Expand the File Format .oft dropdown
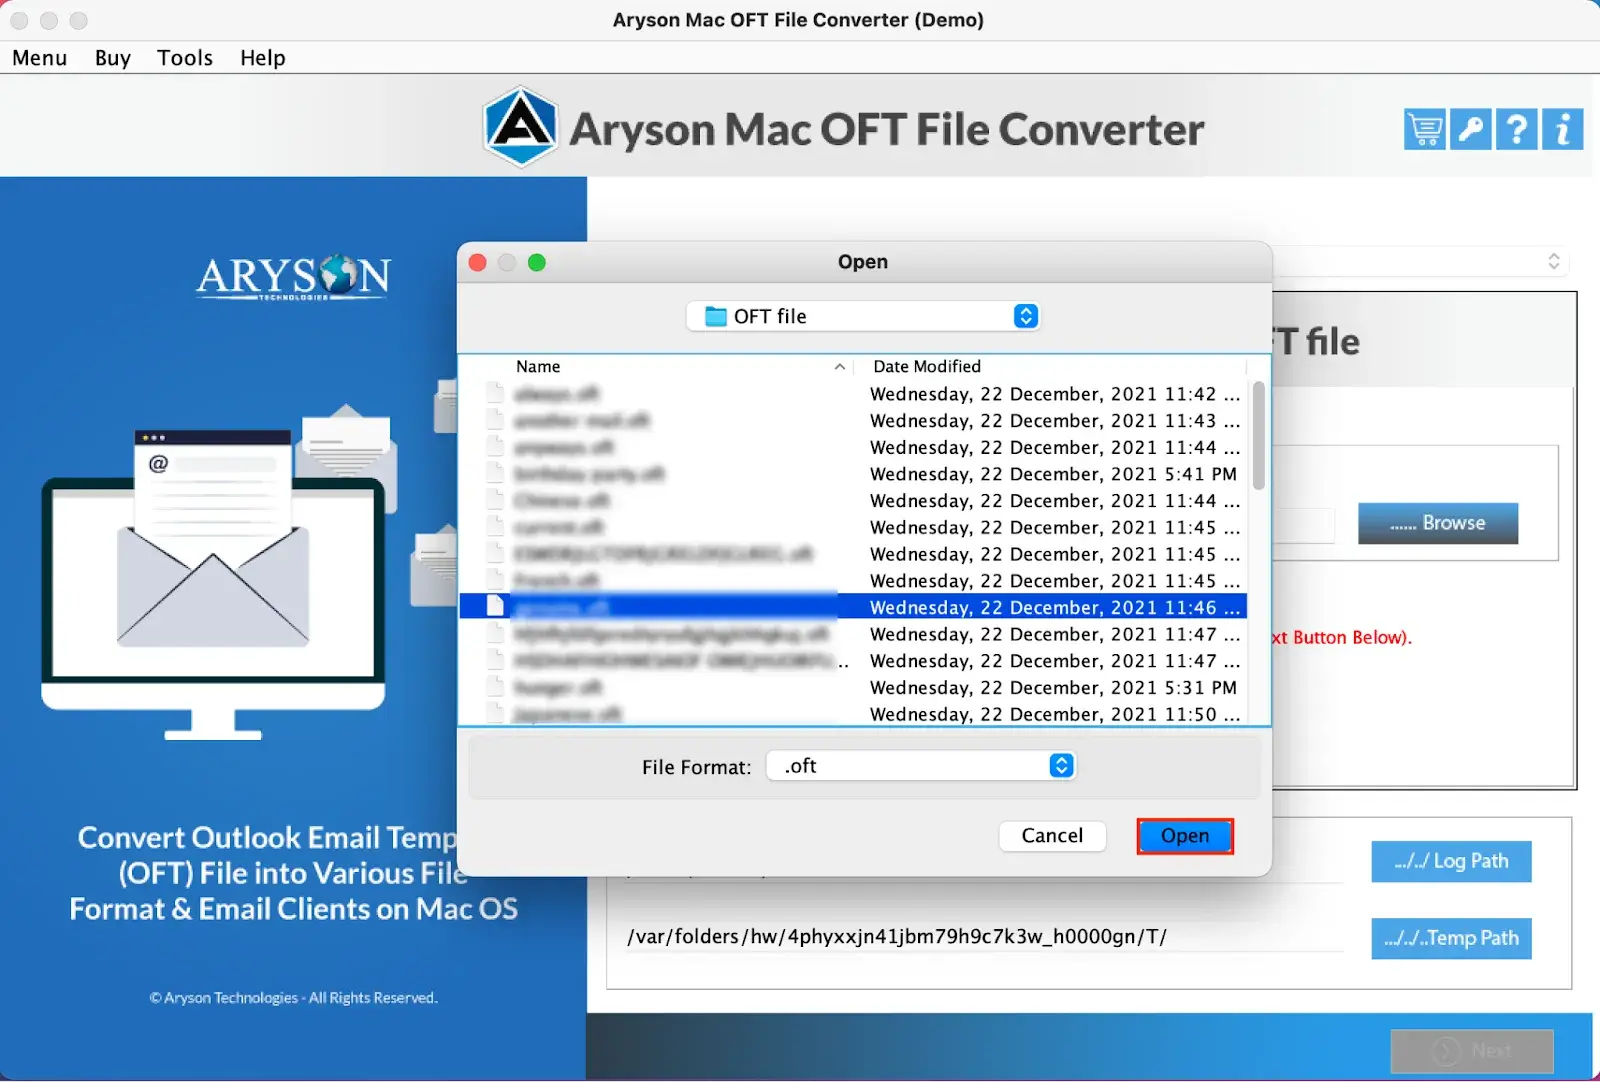This screenshot has width=1600, height=1083. point(1062,766)
